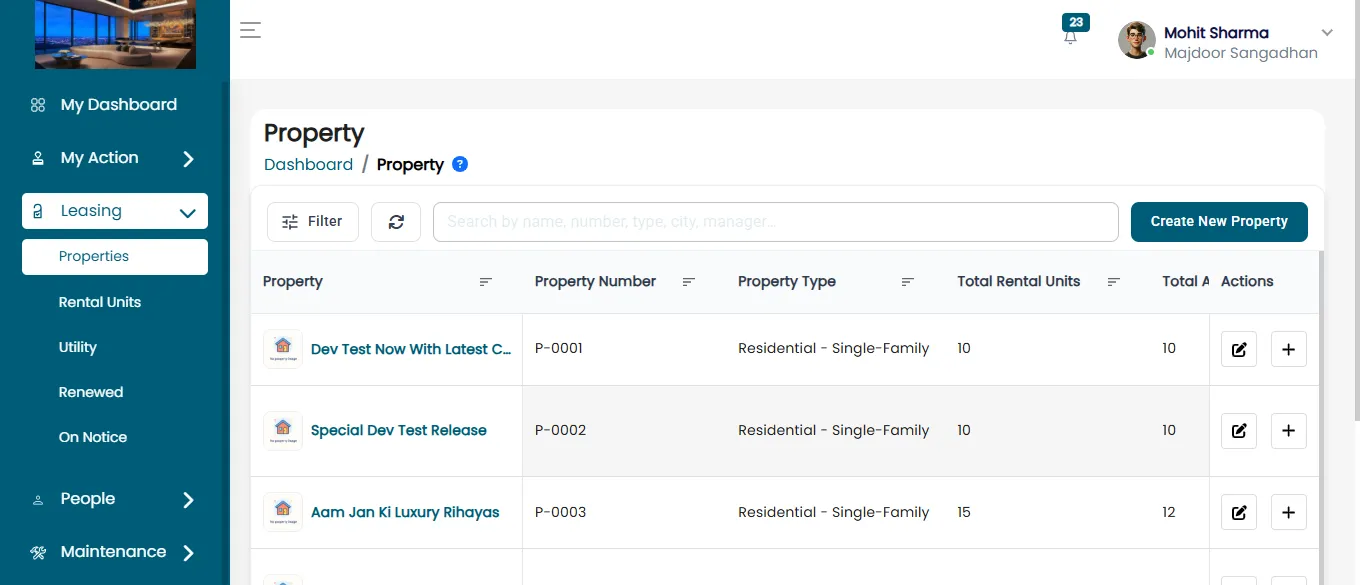Click the blue help question mark icon
1360x585 pixels.
[x=460, y=164]
